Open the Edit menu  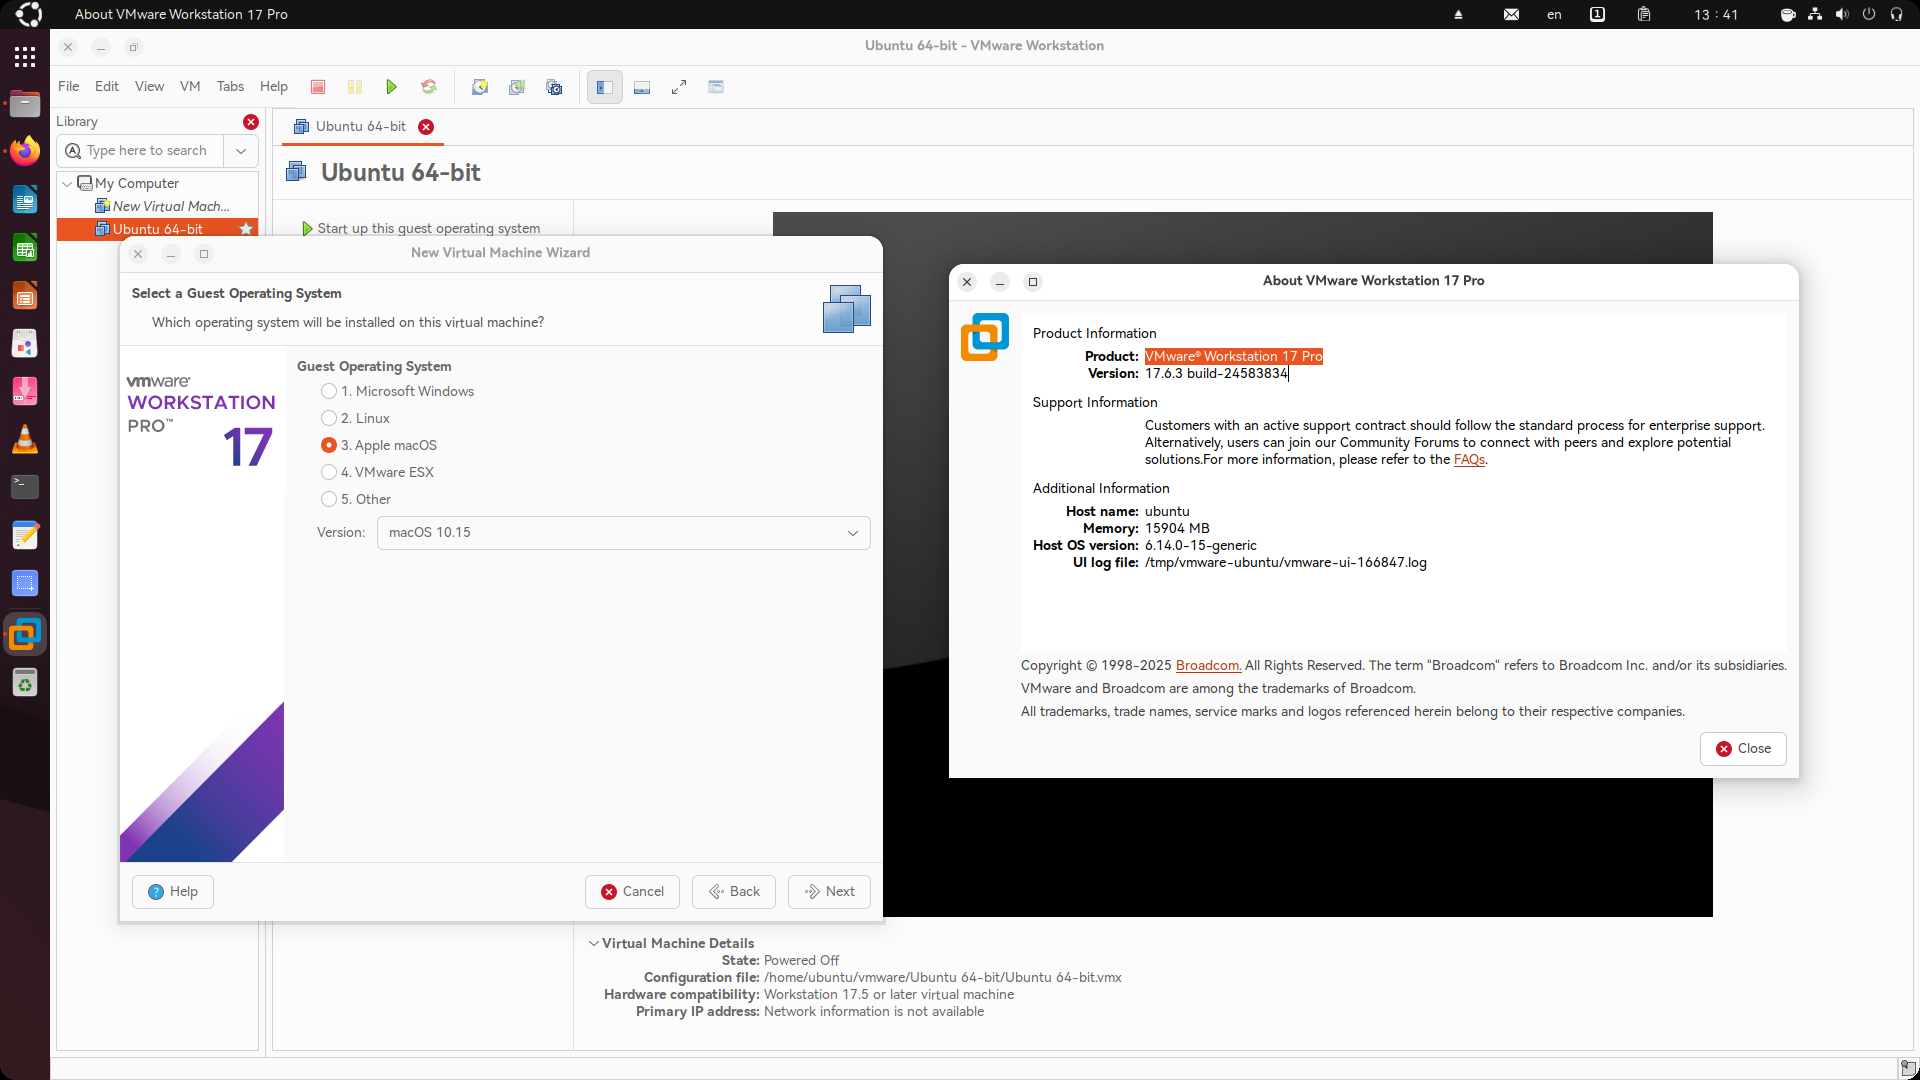coord(107,87)
